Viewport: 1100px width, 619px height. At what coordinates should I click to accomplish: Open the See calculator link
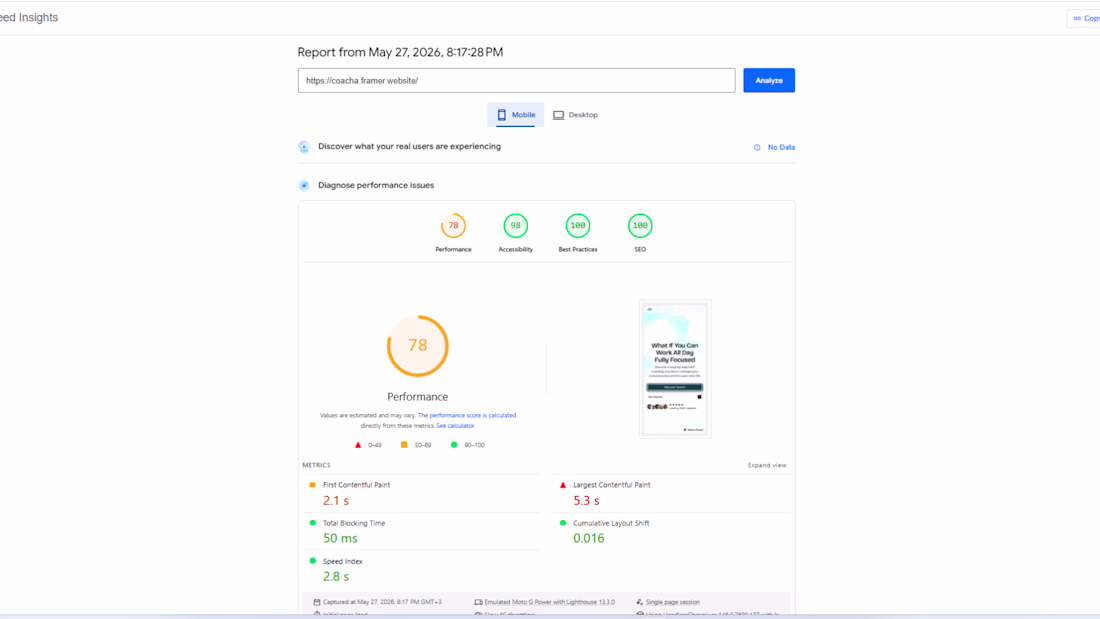(455, 425)
